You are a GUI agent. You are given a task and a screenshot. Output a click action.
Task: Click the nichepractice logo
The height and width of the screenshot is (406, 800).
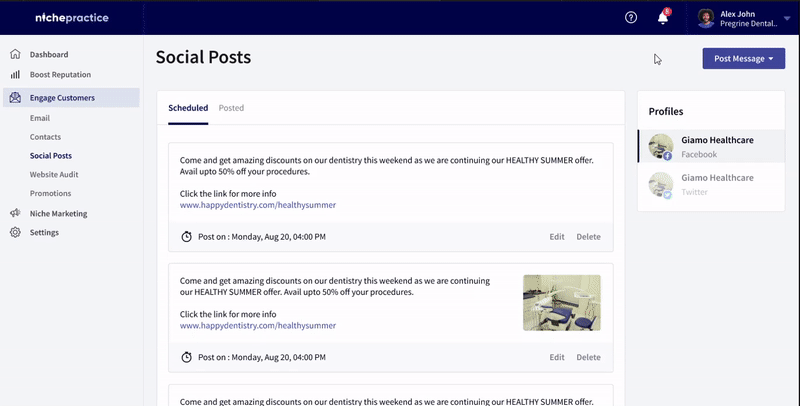coord(72,18)
